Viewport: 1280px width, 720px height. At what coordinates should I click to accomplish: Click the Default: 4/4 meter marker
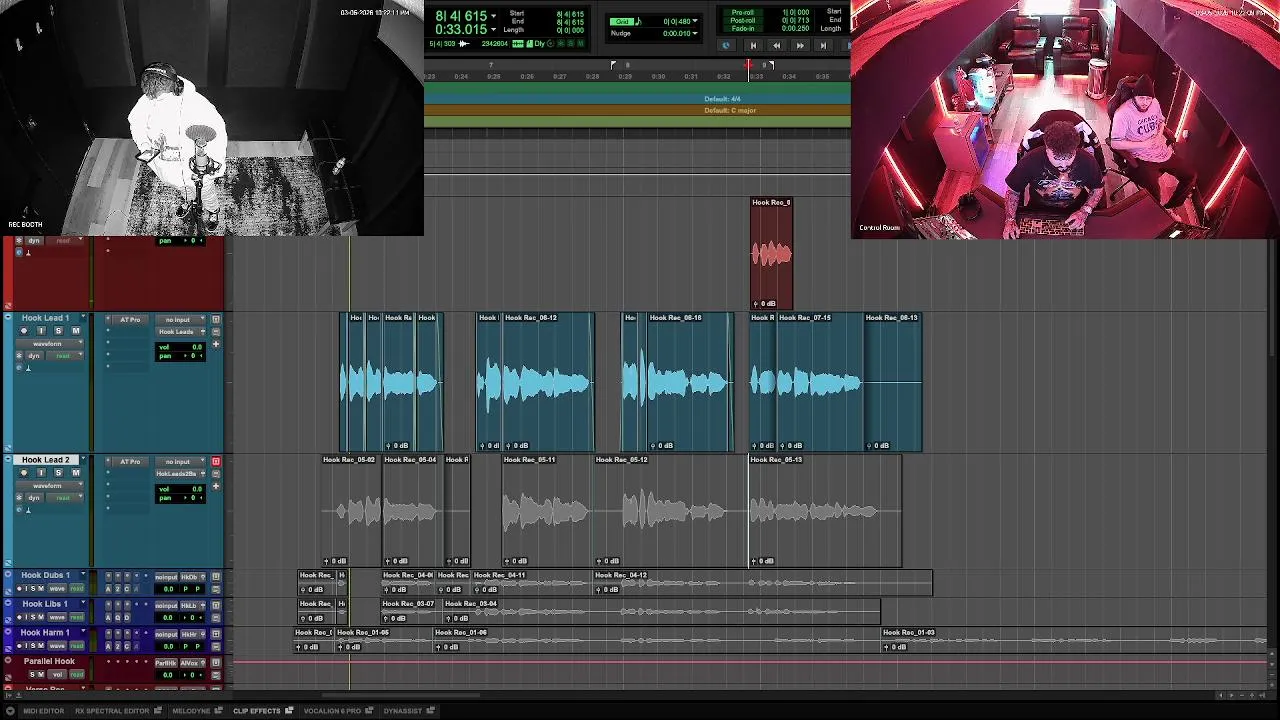[x=722, y=99]
